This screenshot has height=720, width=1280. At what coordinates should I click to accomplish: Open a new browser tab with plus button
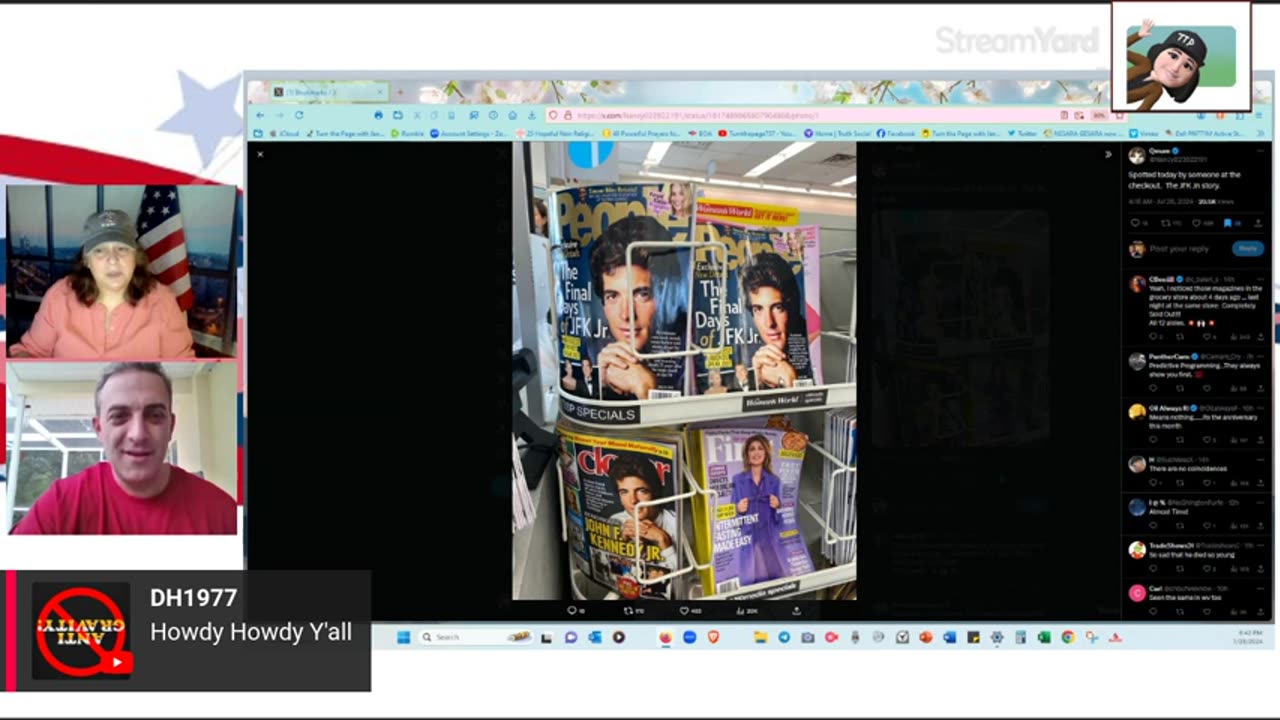[x=399, y=92]
